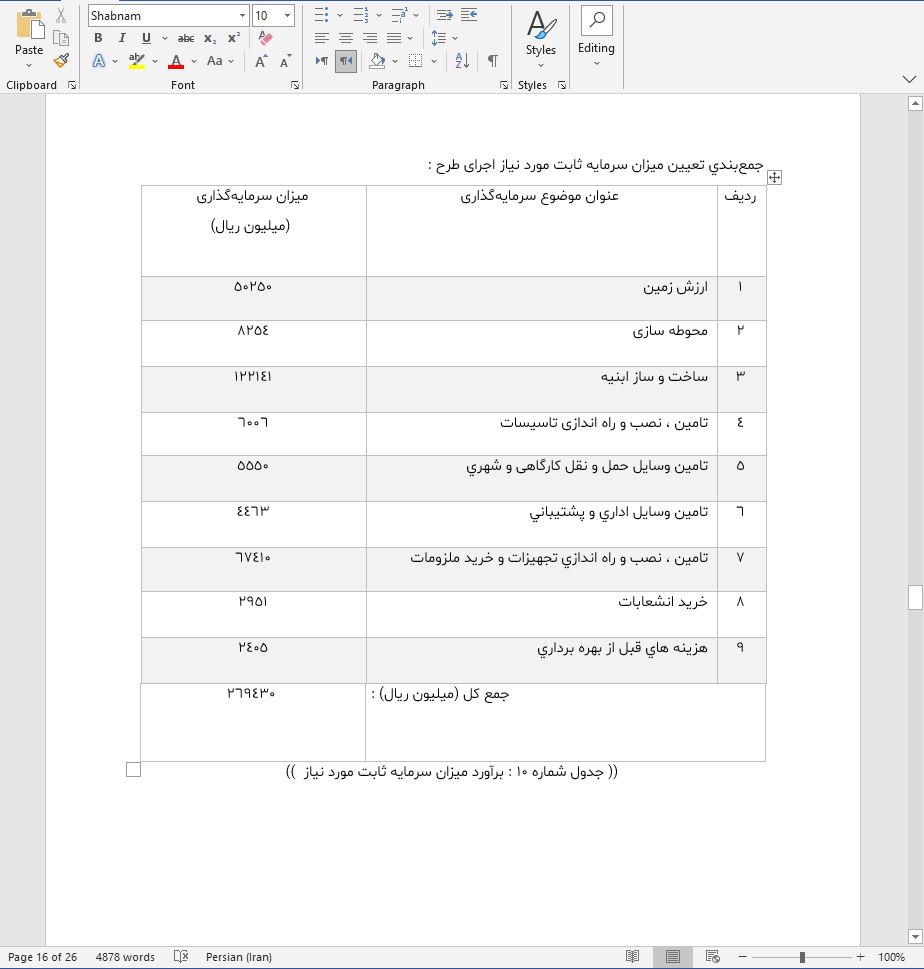Switch to Print Layout view
Image resolution: width=924 pixels, height=969 pixels.
[672, 957]
